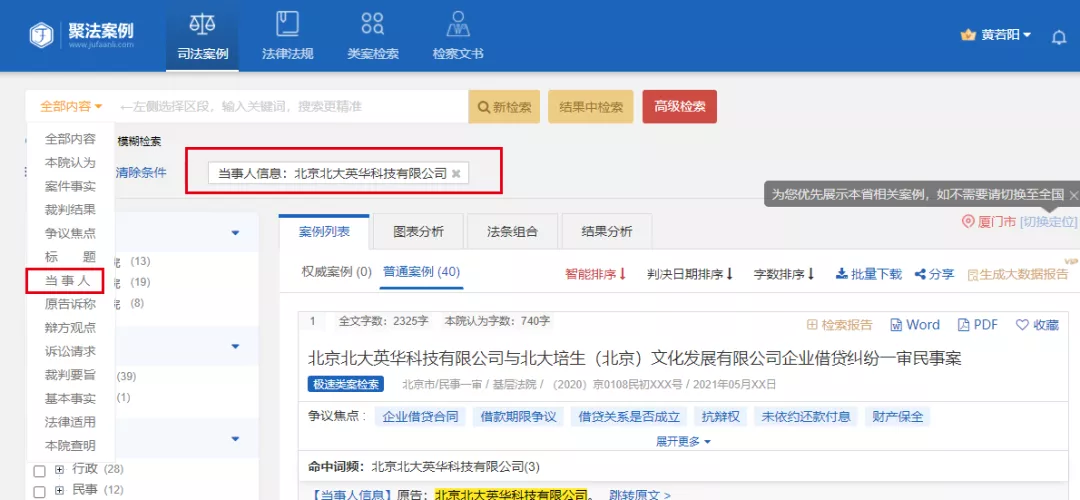Expand the 行政 tree node
Viewport: 1080px width, 500px height.
pyautogui.click(x=59, y=470)
